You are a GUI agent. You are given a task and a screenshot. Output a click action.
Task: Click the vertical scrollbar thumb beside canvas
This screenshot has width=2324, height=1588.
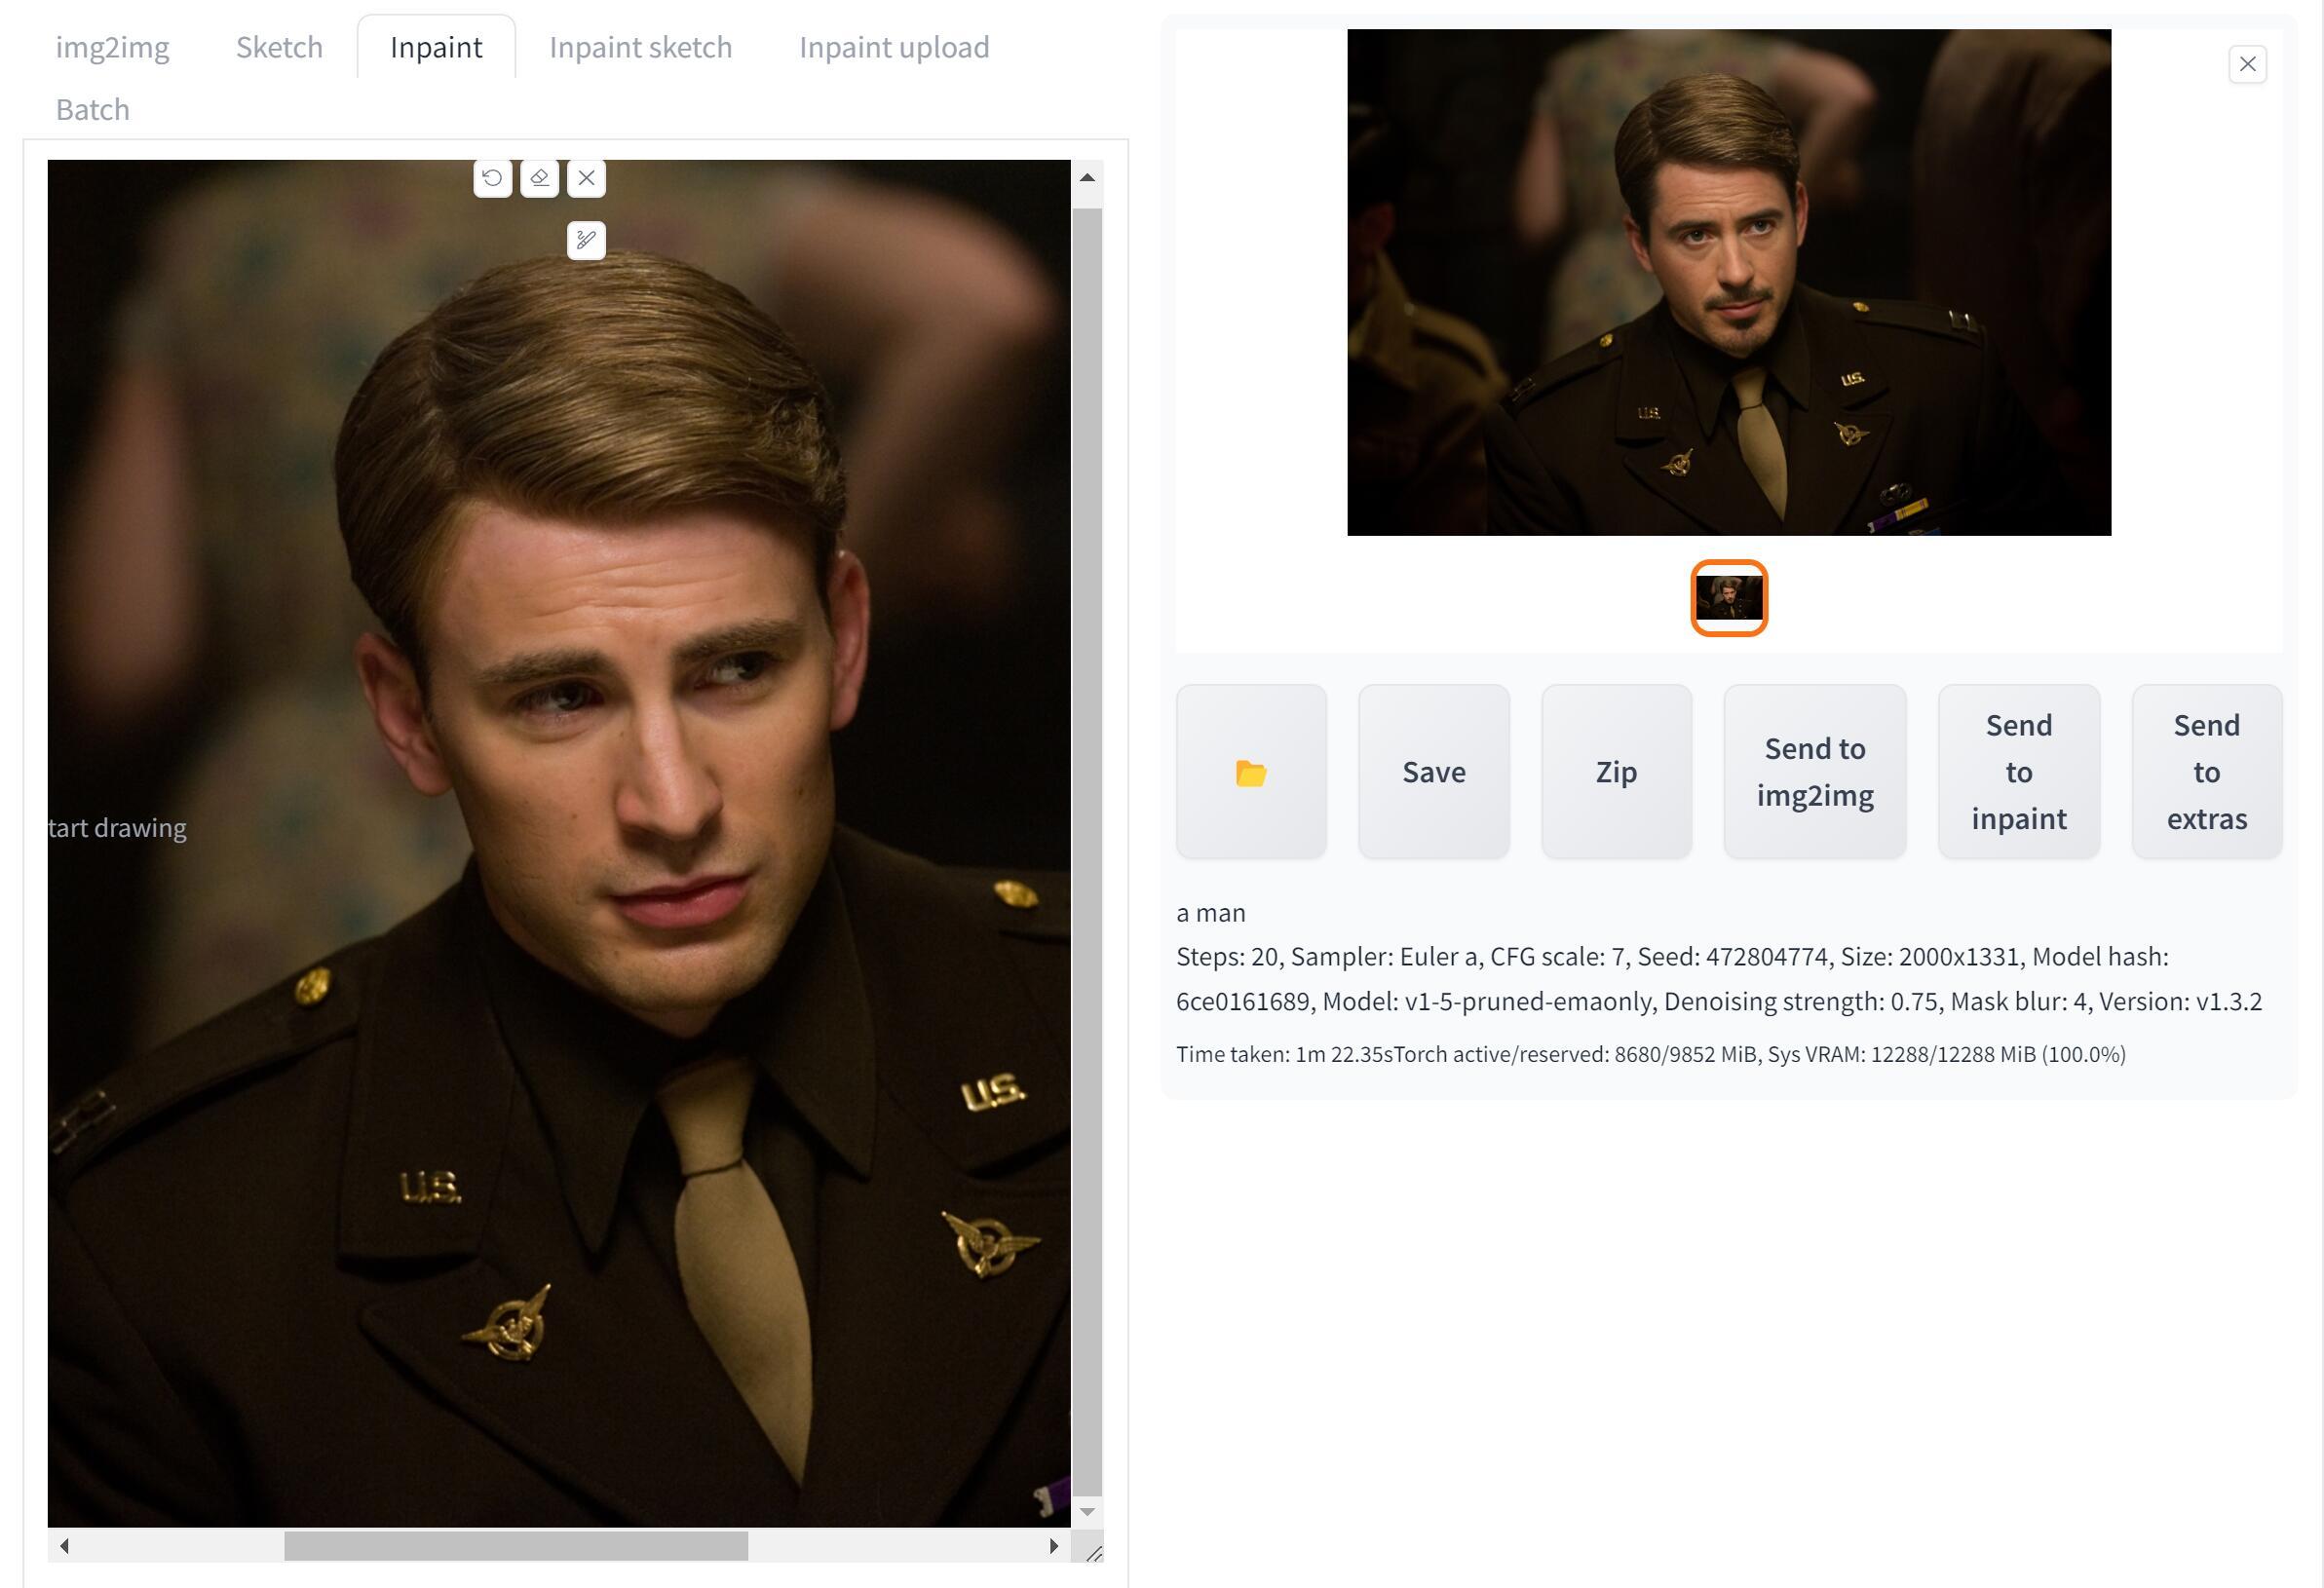tap(1087, 851)
